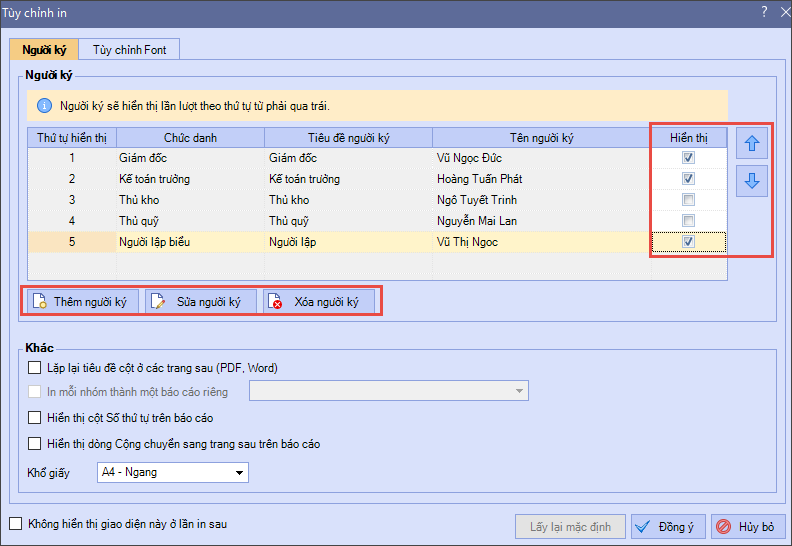Tick Không hiển thị giao diện này checkbox

click(15, 523)
